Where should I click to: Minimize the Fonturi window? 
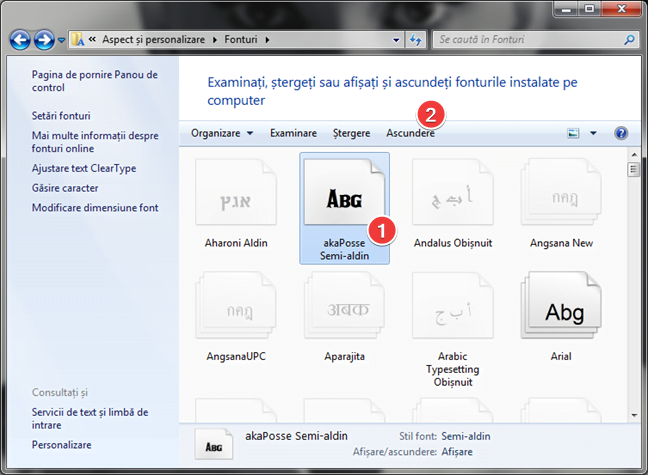567,9
